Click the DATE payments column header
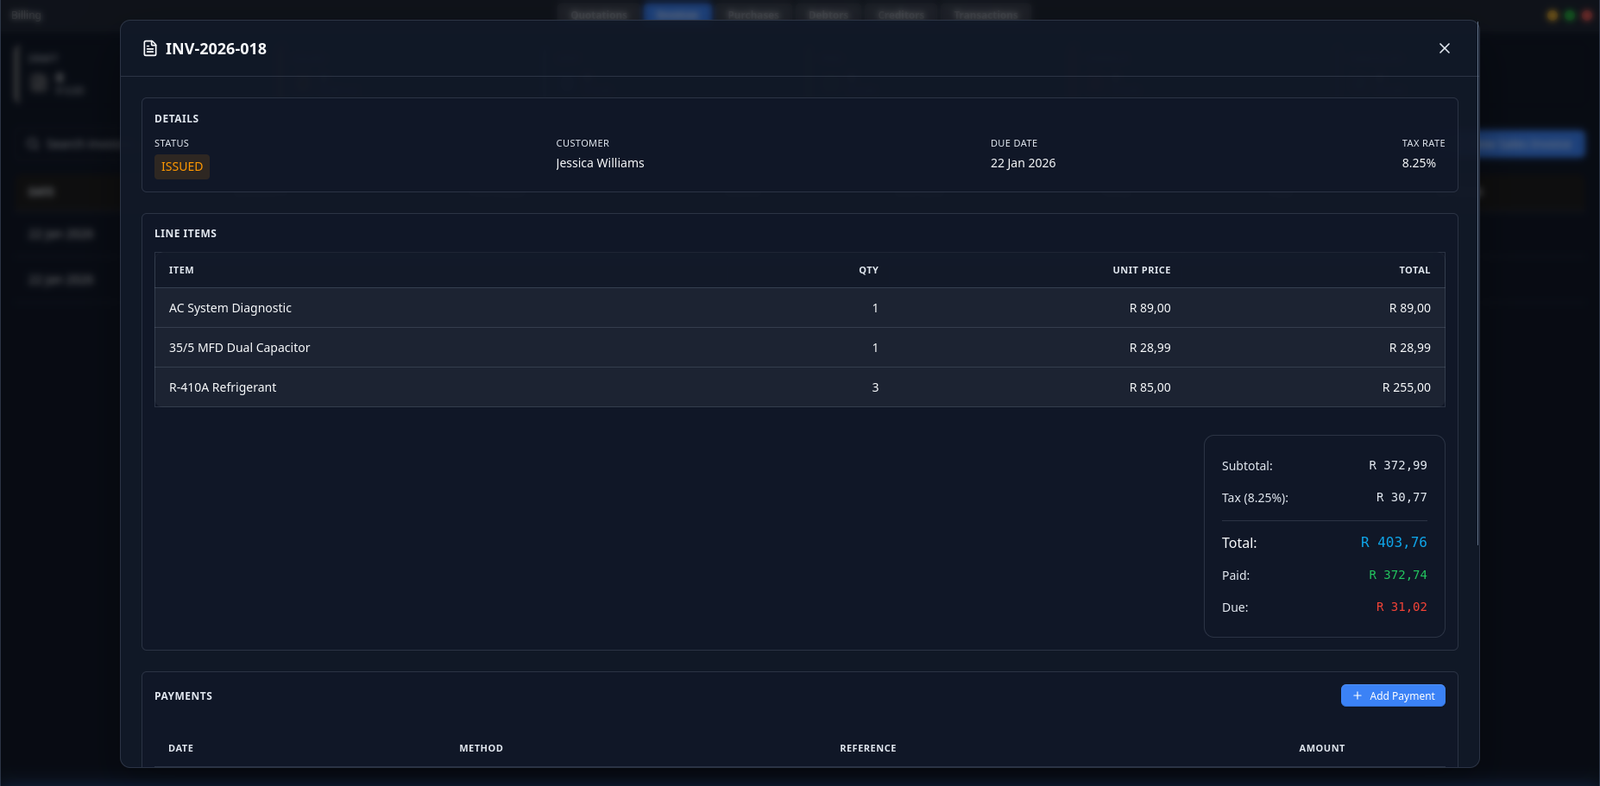This screenshot has height=786, width=1600. pos(181,748)
